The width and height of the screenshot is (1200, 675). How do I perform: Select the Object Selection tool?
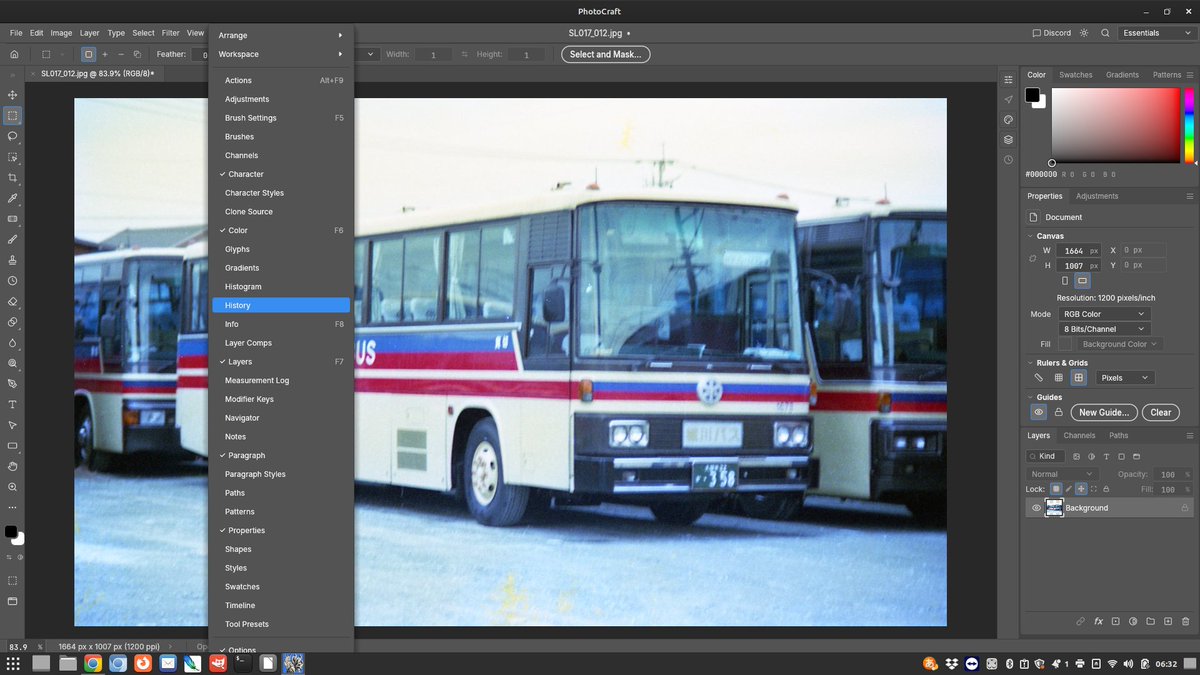[13, 157]
